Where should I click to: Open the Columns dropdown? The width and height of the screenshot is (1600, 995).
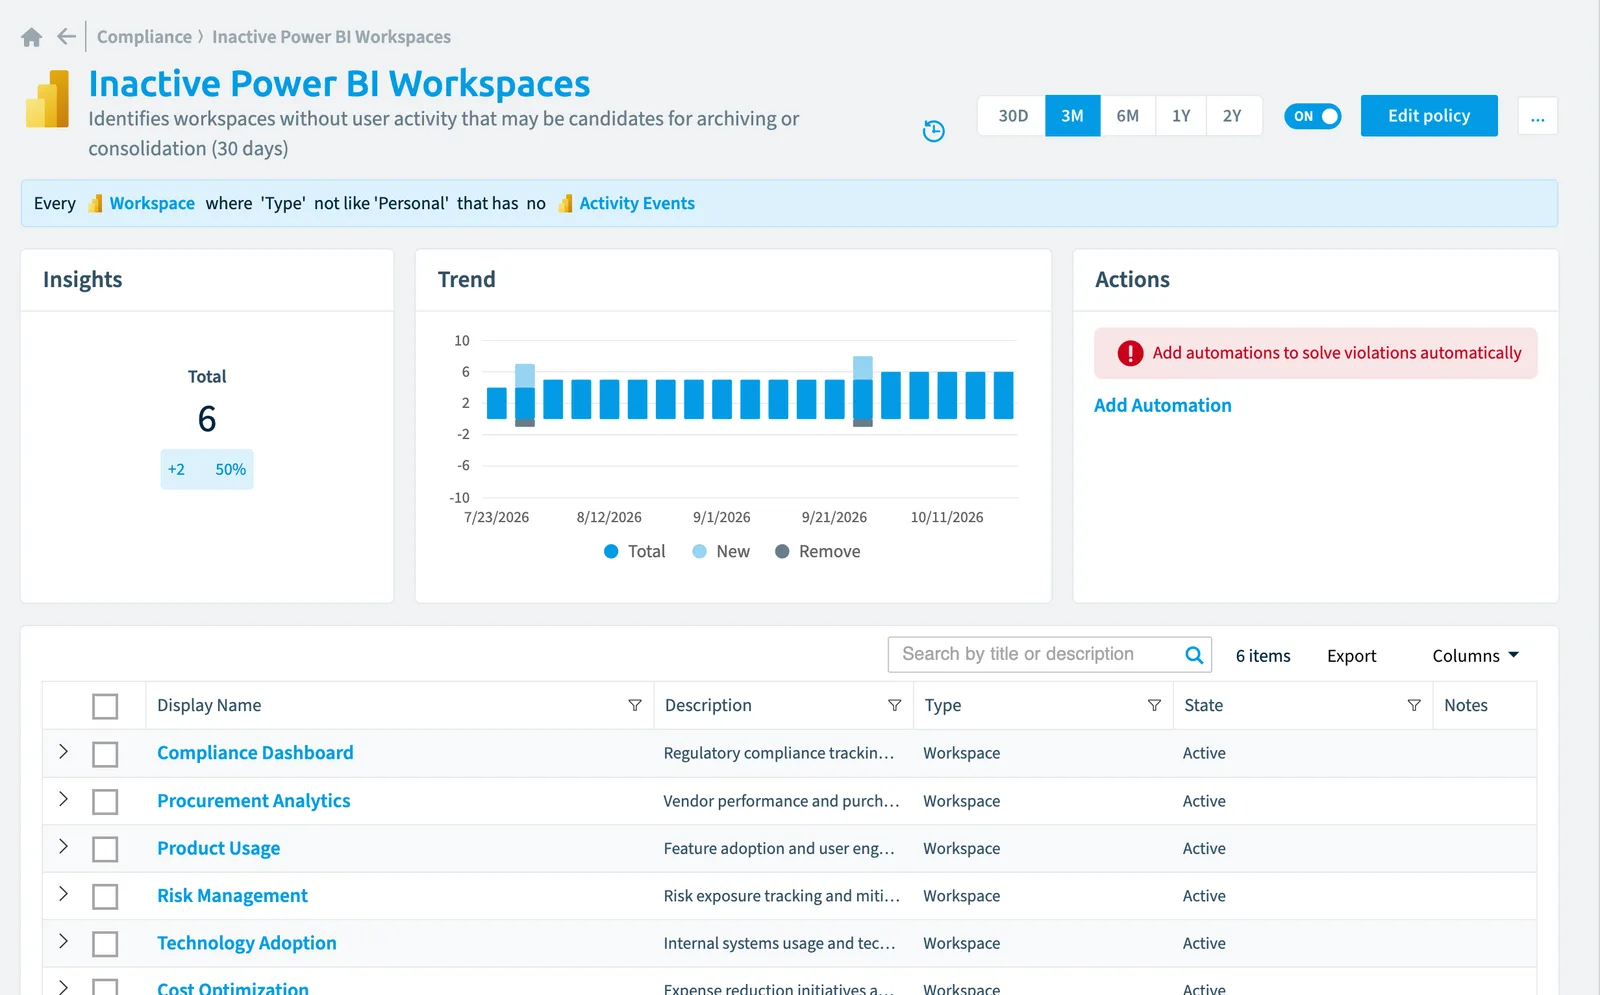pos(1475,655)
